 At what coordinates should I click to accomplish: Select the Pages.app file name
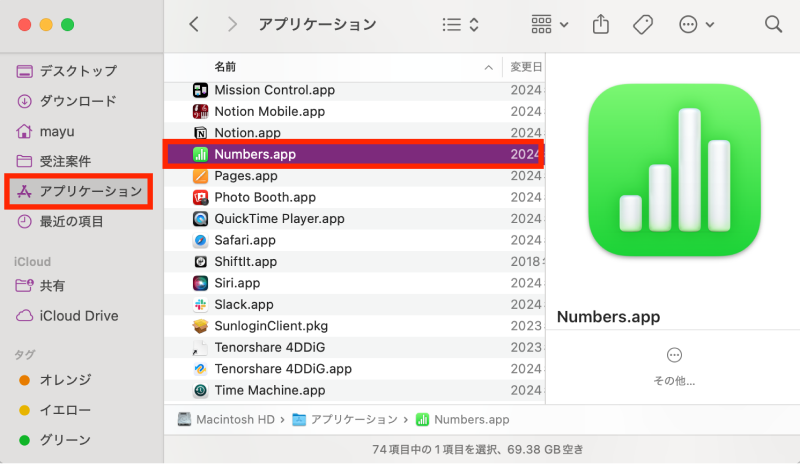click(x=246, y=176)
